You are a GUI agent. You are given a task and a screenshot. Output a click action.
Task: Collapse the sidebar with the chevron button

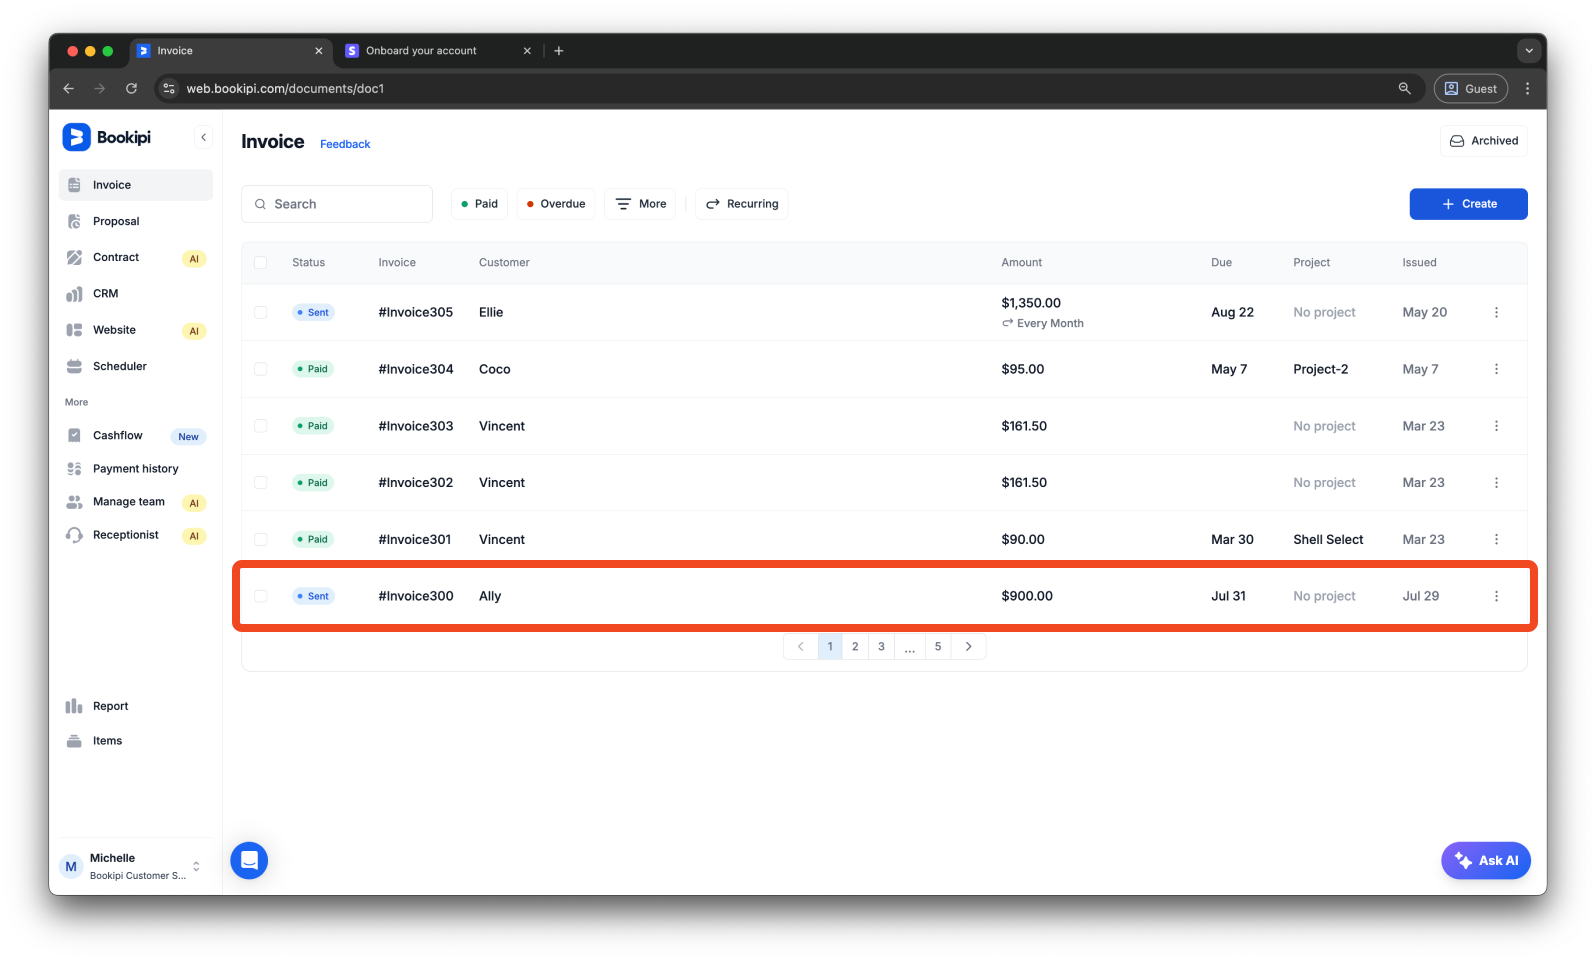203,137
